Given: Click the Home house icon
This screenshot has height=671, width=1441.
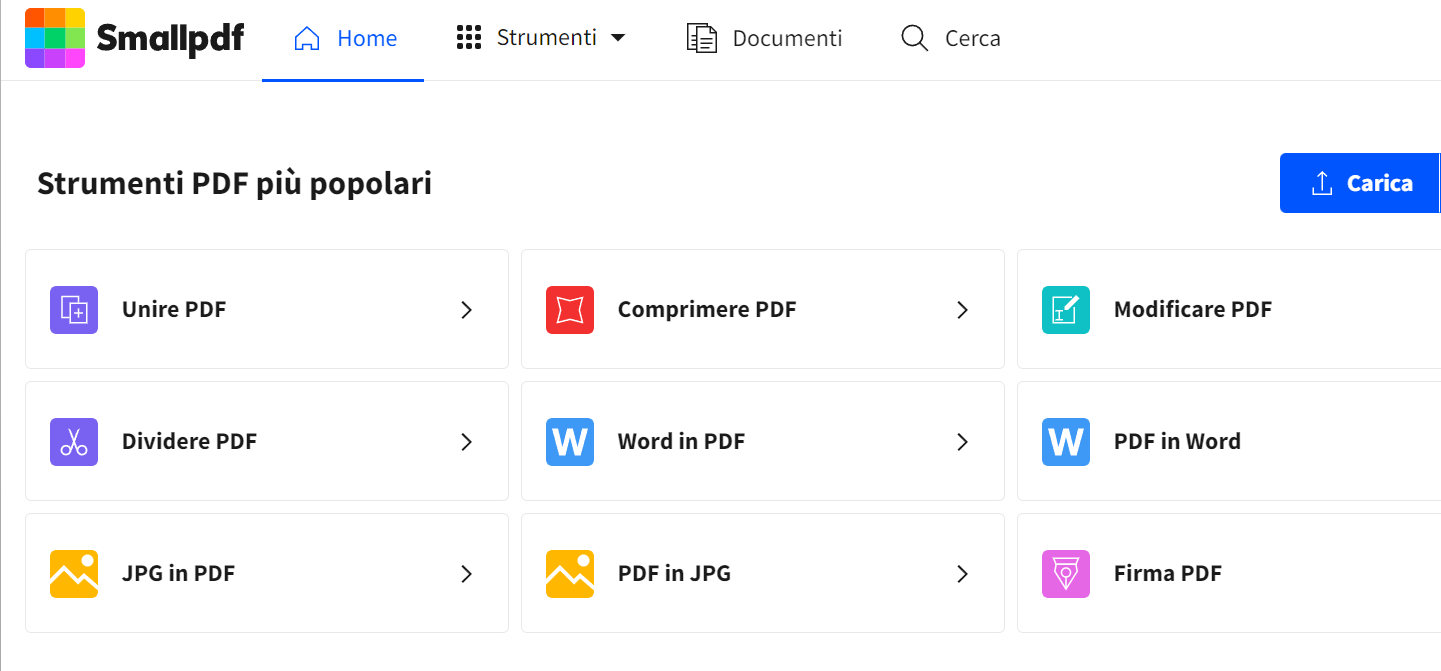Looking at the screenshot, I should click(x=307, y=39).
